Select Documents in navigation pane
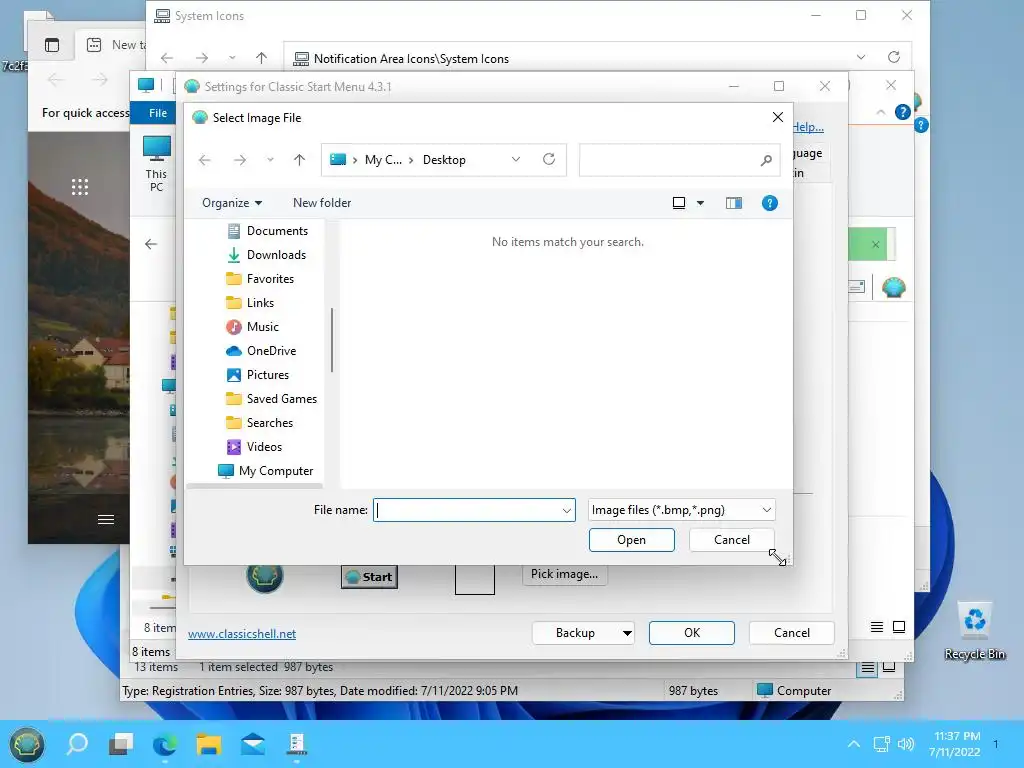1024x768 pixels. (x=266, y=231)
